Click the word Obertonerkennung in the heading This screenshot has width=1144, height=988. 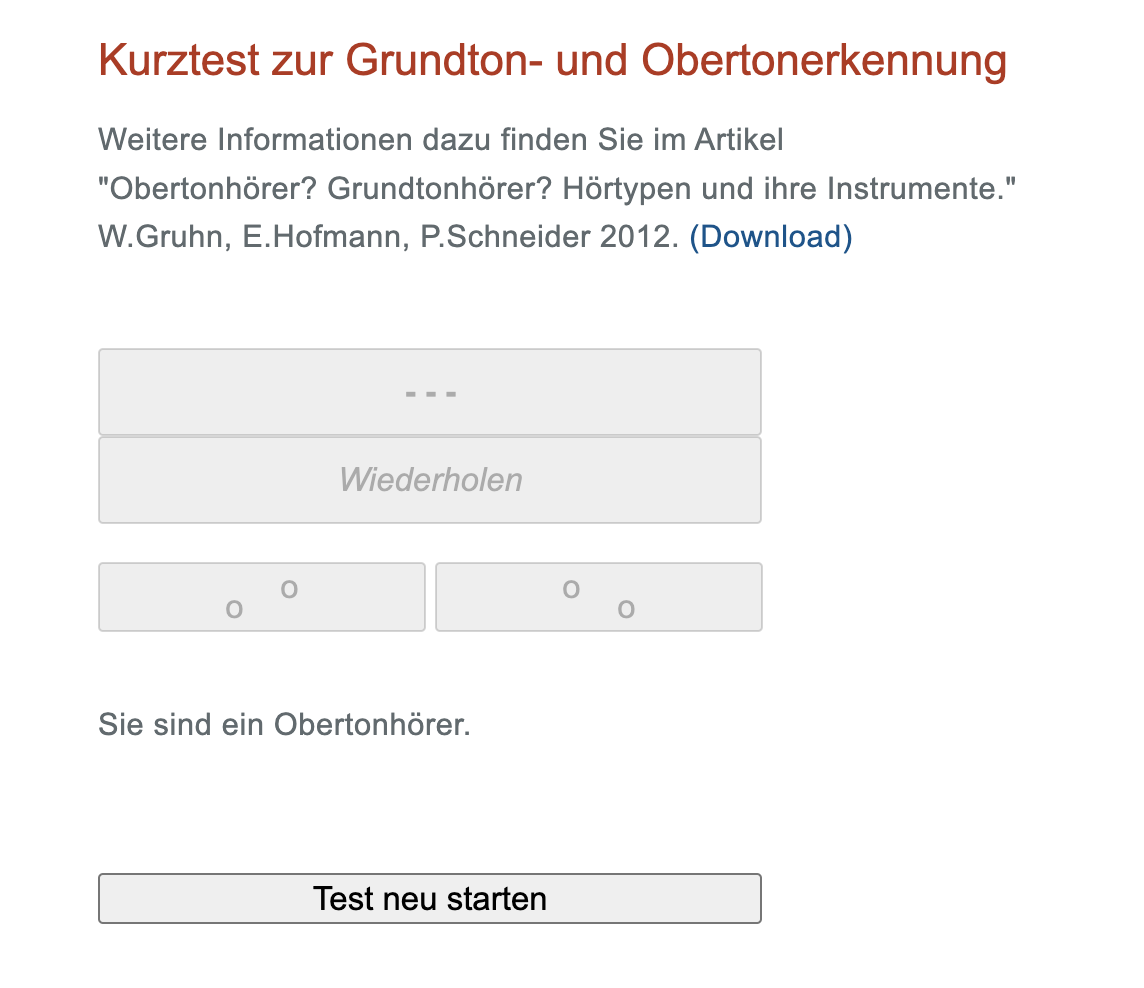(x=824, y=62)
